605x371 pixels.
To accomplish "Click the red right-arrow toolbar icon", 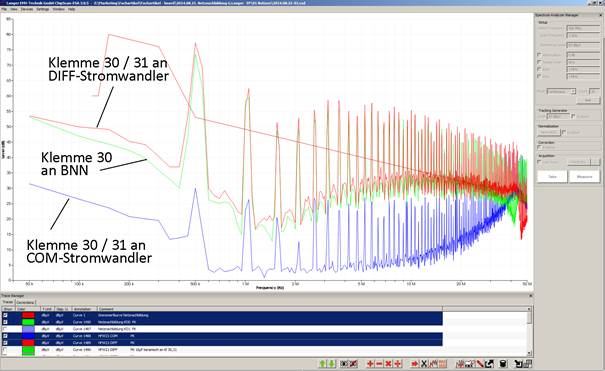I will click(414, 363).
